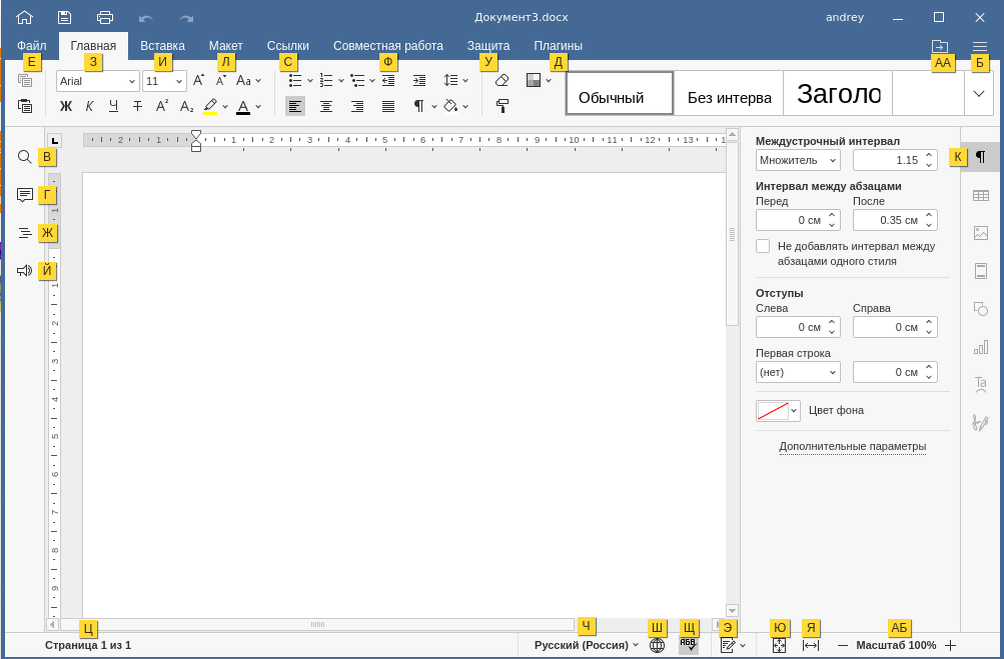Check 'Не добавлять интервал между абзацами' checkbox
The height and width of the screenshot is (659, 1004).
click(763, 247)
